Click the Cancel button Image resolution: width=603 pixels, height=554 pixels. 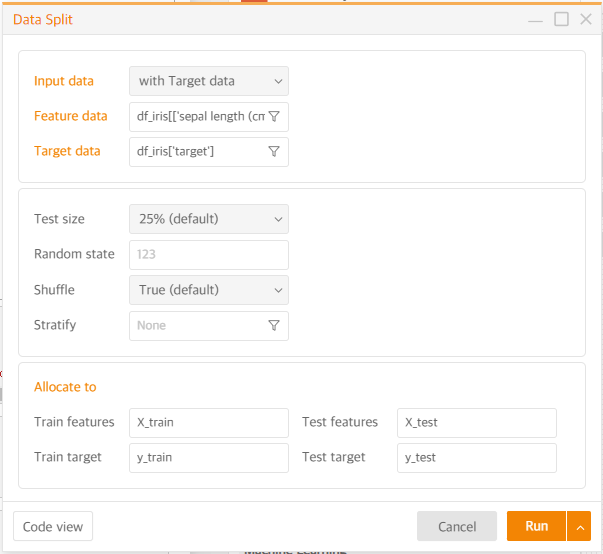[457, 526]
